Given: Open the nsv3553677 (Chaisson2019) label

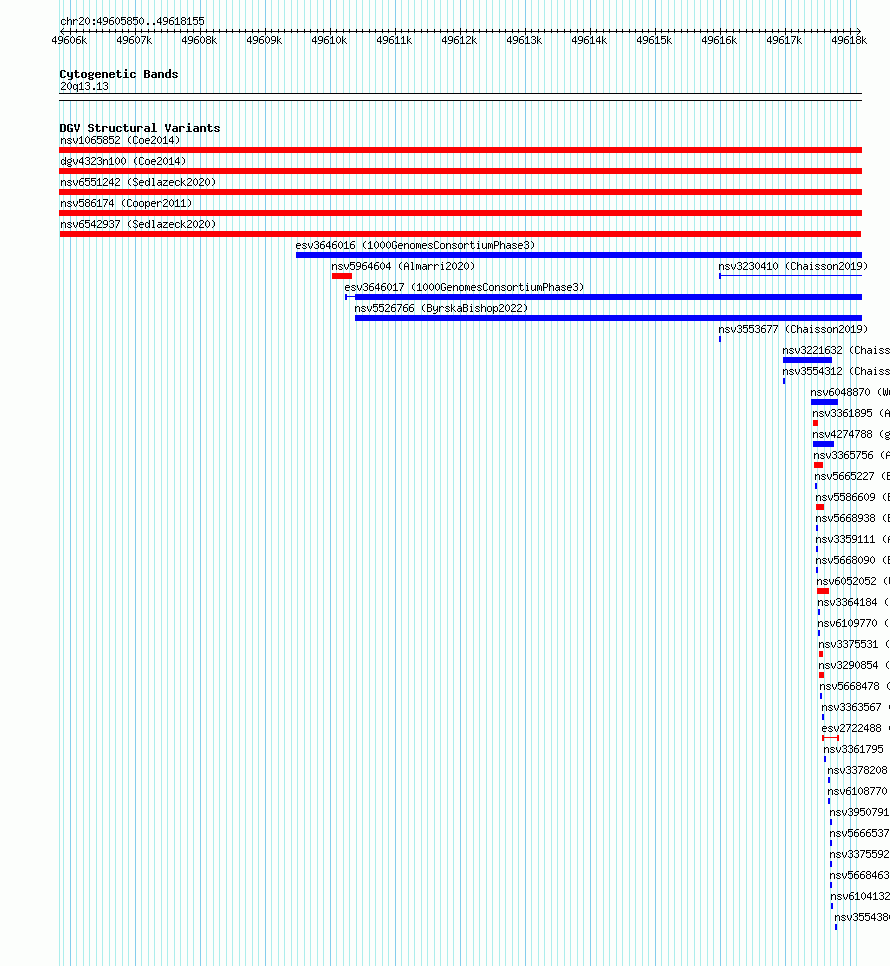Looking at the screenshot, I should (x=793, y=329).
